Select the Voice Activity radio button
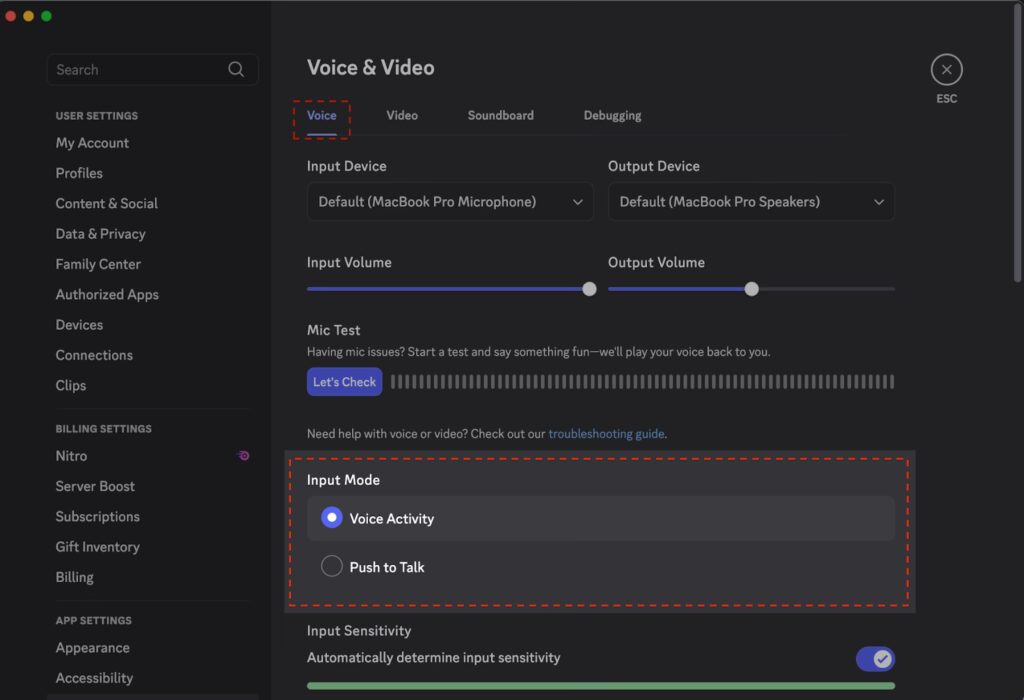Viewport: 1024px width, 700px height. tap(332, 518)
